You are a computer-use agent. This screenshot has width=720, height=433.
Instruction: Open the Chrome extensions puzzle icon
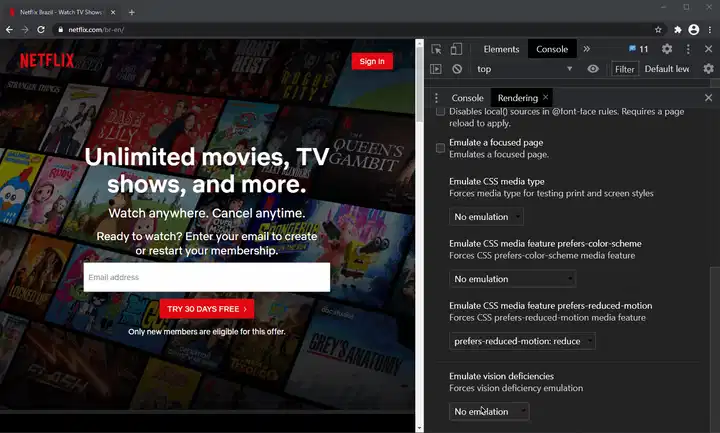677,30
